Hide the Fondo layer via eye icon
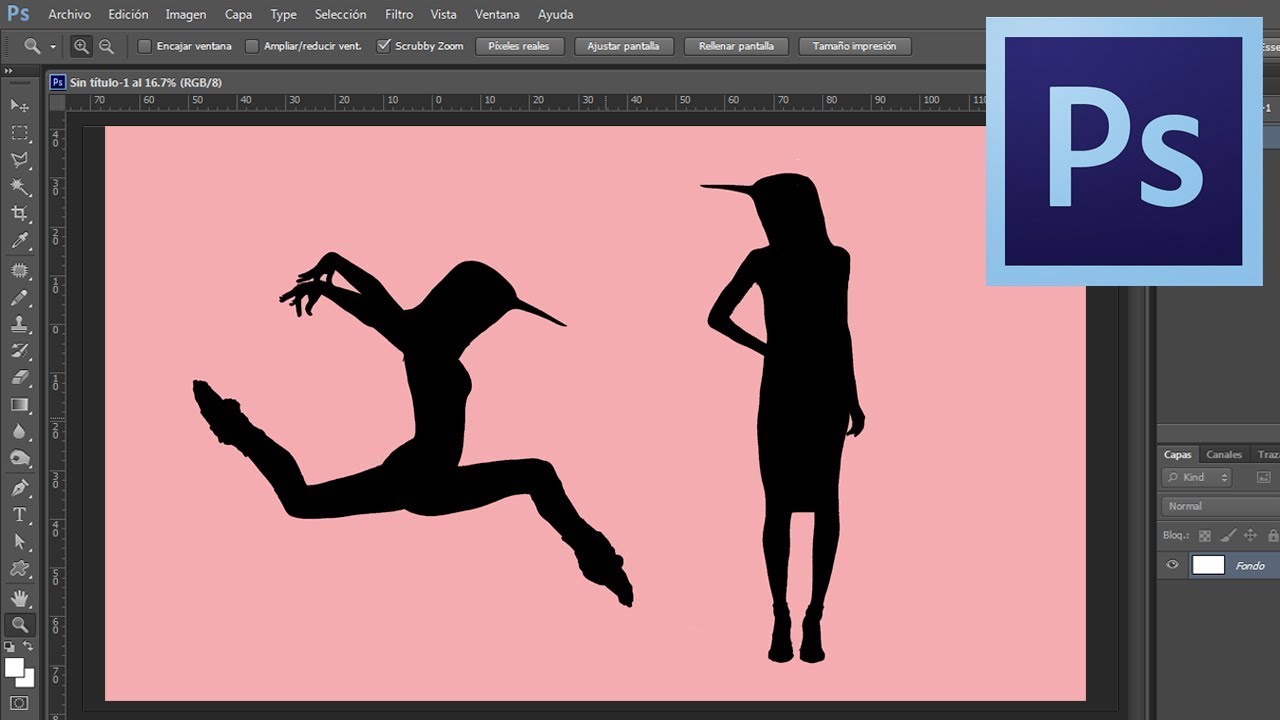The height and width of the screenshot is (720, 1280). pos(1172,565)
